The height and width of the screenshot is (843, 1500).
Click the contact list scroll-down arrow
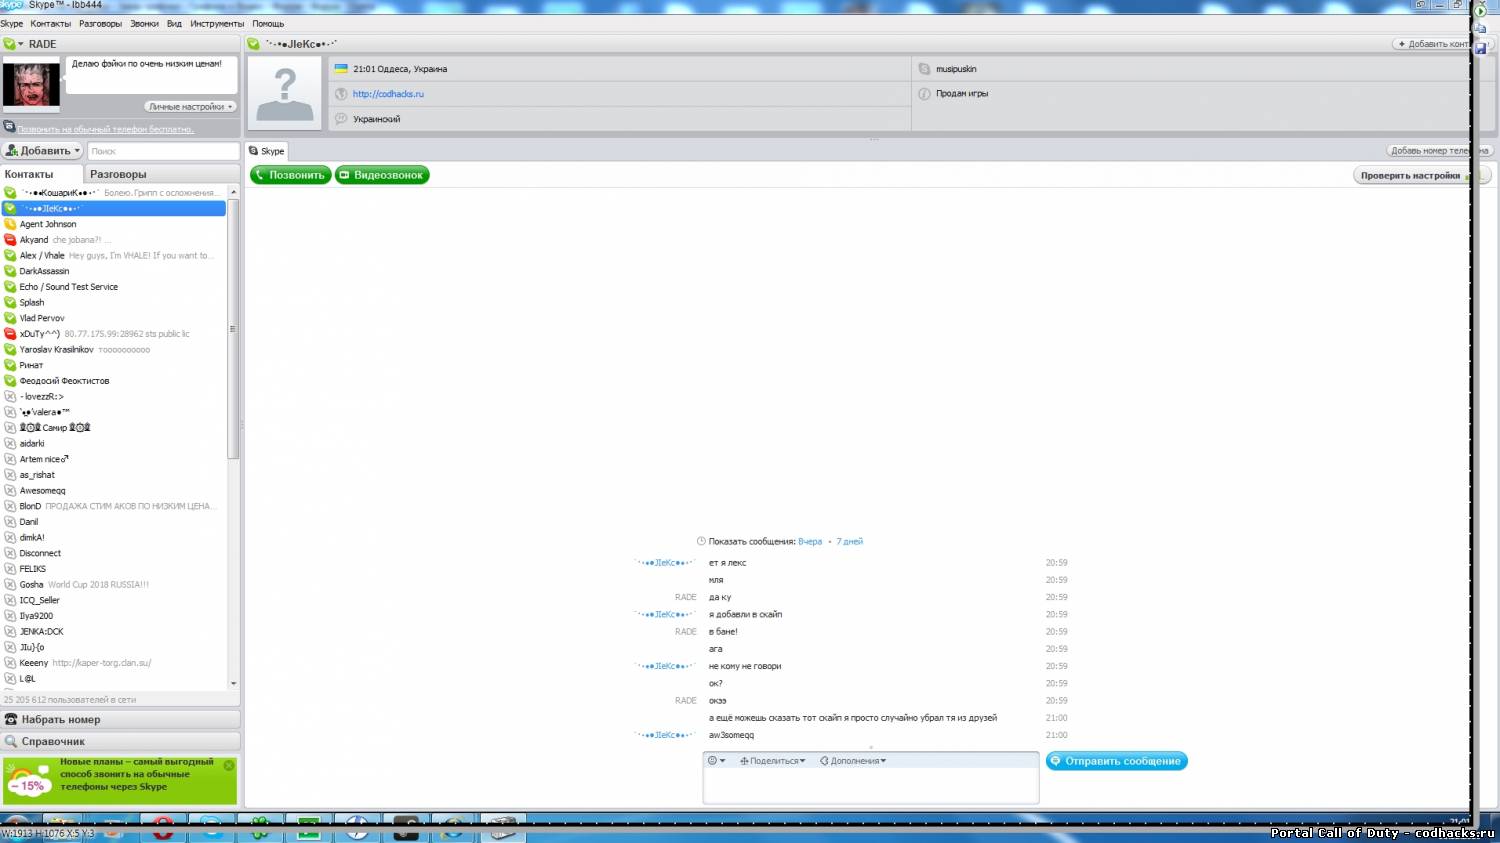point(233,684)
